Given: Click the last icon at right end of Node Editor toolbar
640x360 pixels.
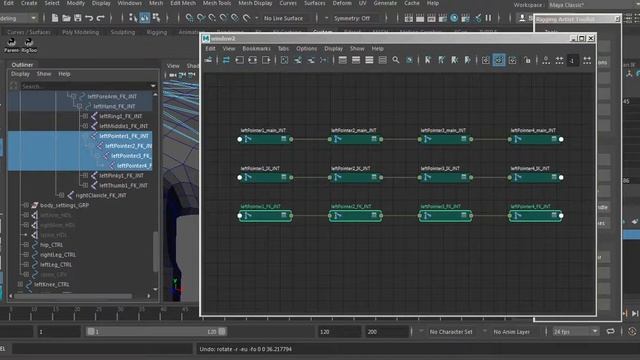Looking at the screenshot, I should [587, 60].
